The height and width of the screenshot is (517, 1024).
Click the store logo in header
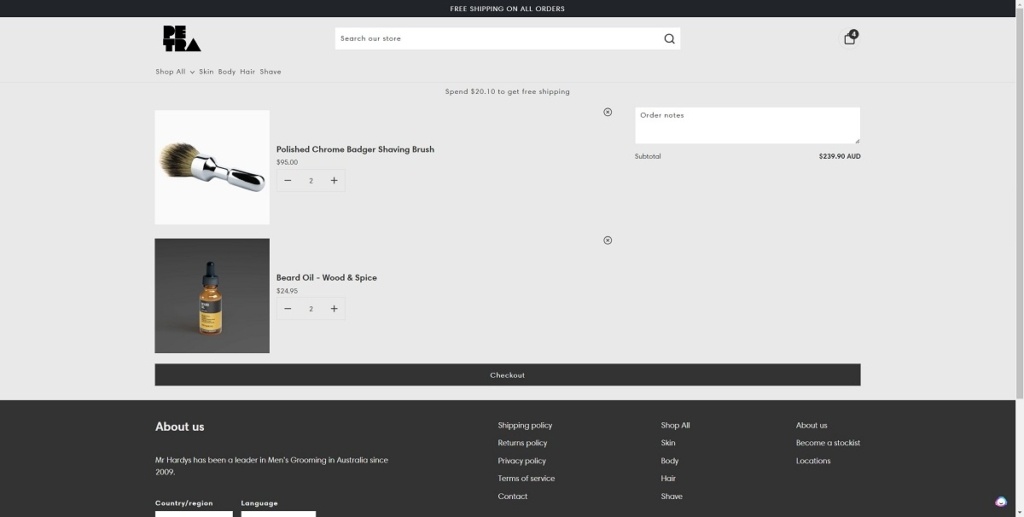tap(182, 39)
